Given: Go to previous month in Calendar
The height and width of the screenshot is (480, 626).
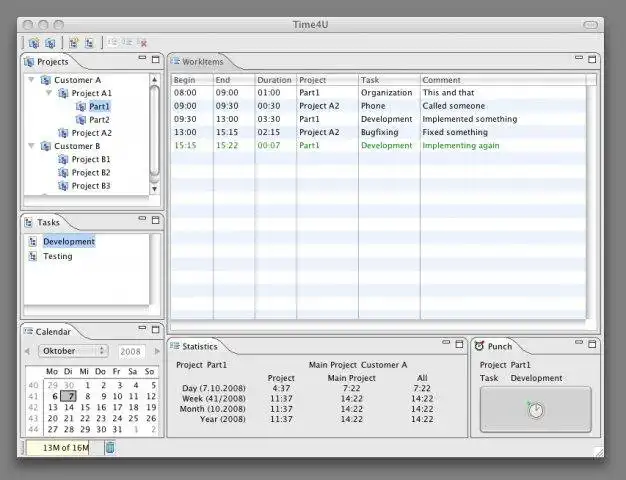Looking at the screenshot, I should 27,351.
